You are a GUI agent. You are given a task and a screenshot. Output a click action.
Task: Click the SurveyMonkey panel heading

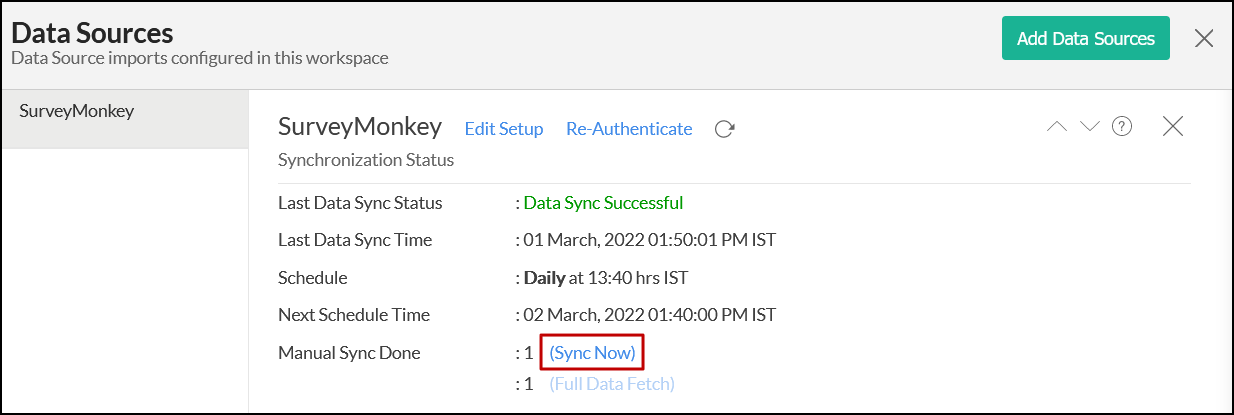click(x=359, y=127)
